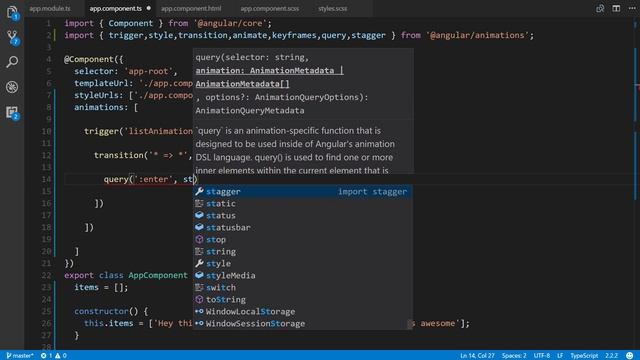The image size is (640, 360).
Task: Click the editor vertical scrollbar
Action: [636, 184]
